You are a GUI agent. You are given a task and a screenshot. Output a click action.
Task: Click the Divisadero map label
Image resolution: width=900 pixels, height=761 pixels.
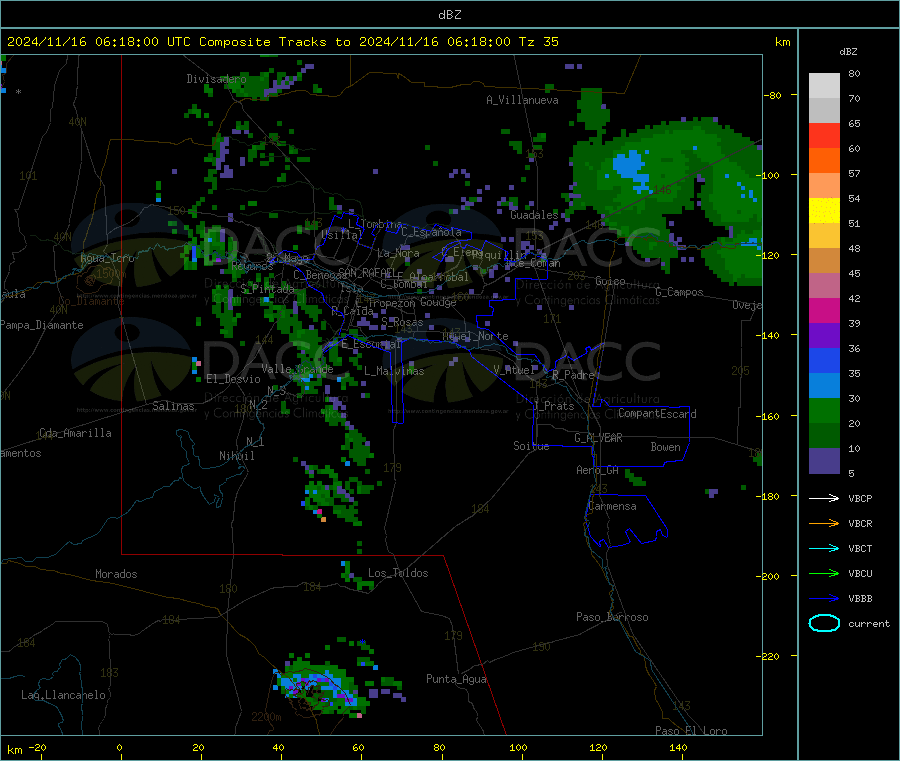coord(216,79)
